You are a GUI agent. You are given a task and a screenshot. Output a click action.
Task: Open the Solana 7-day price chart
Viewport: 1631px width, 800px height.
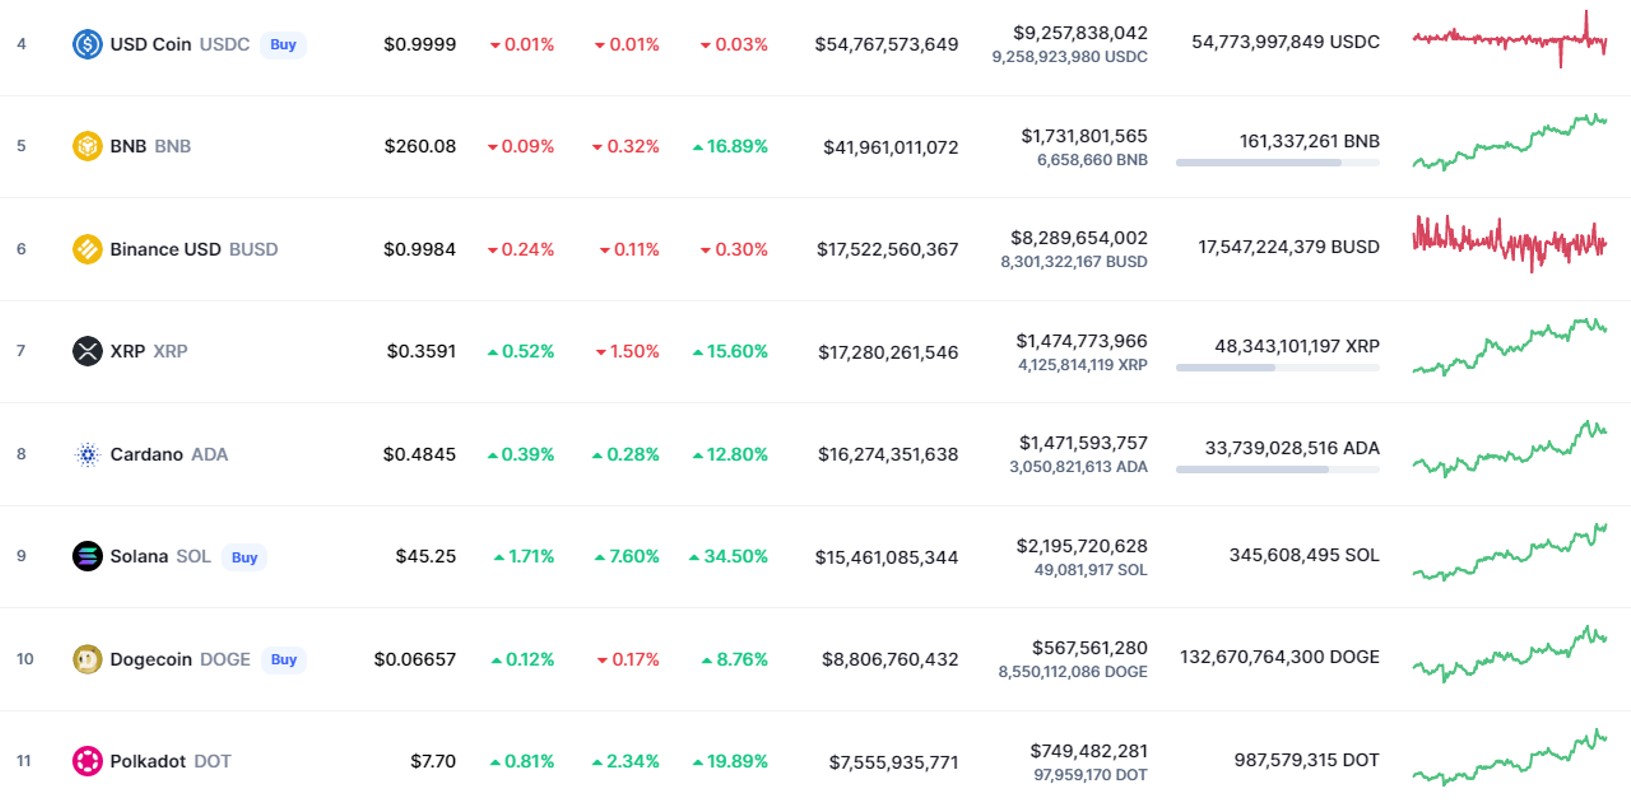click(x=1510, y=552)
